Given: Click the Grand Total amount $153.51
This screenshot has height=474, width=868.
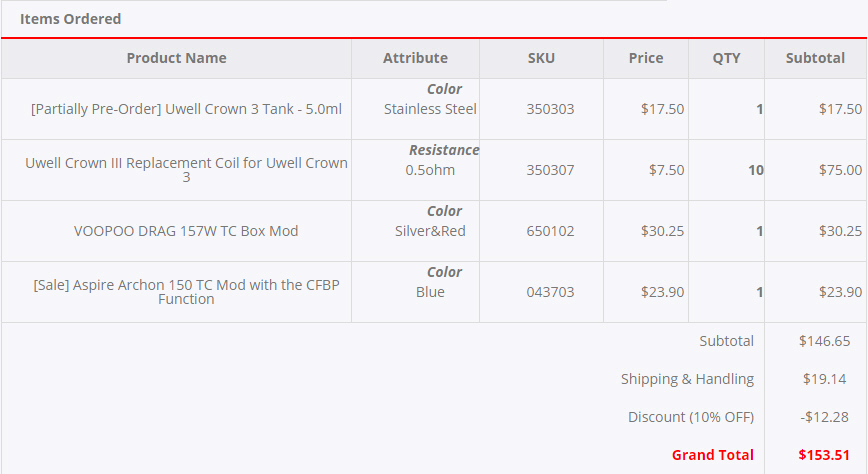Looking at the screenshot, I should coord(824,455).
